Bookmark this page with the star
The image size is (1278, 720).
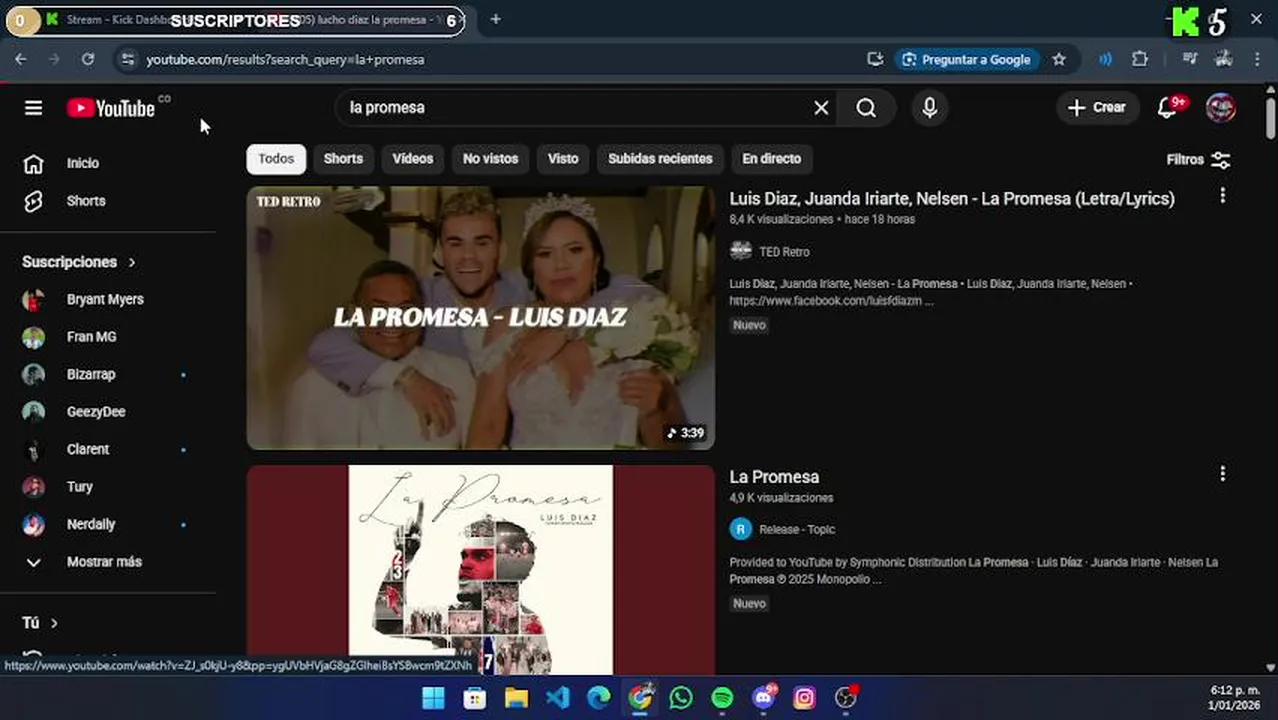pos(1059,60)
